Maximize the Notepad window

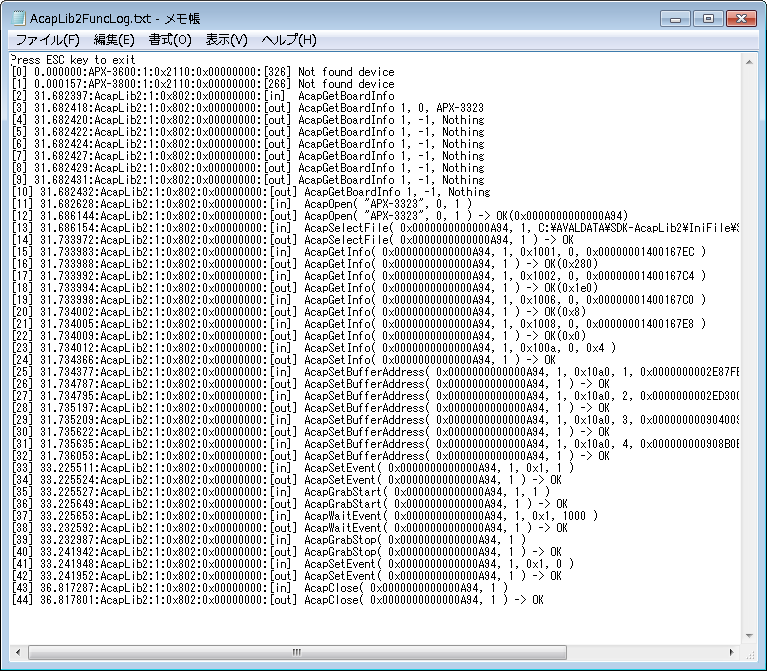coord(708,19)
